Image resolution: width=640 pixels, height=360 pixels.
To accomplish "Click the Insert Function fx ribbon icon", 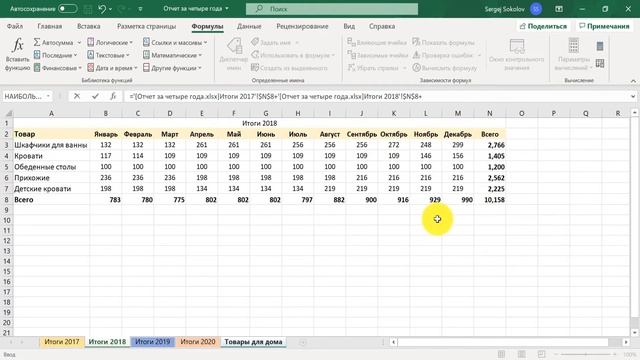I will (18, 45).
